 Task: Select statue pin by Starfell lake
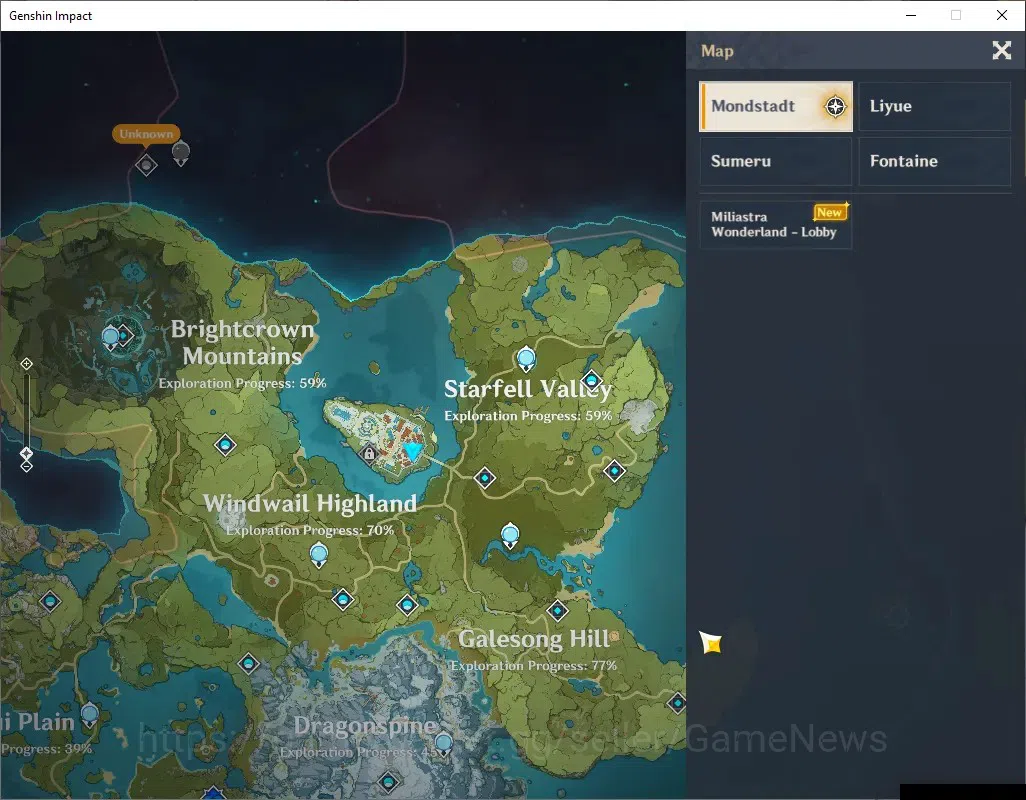click(x=510, y=536)
